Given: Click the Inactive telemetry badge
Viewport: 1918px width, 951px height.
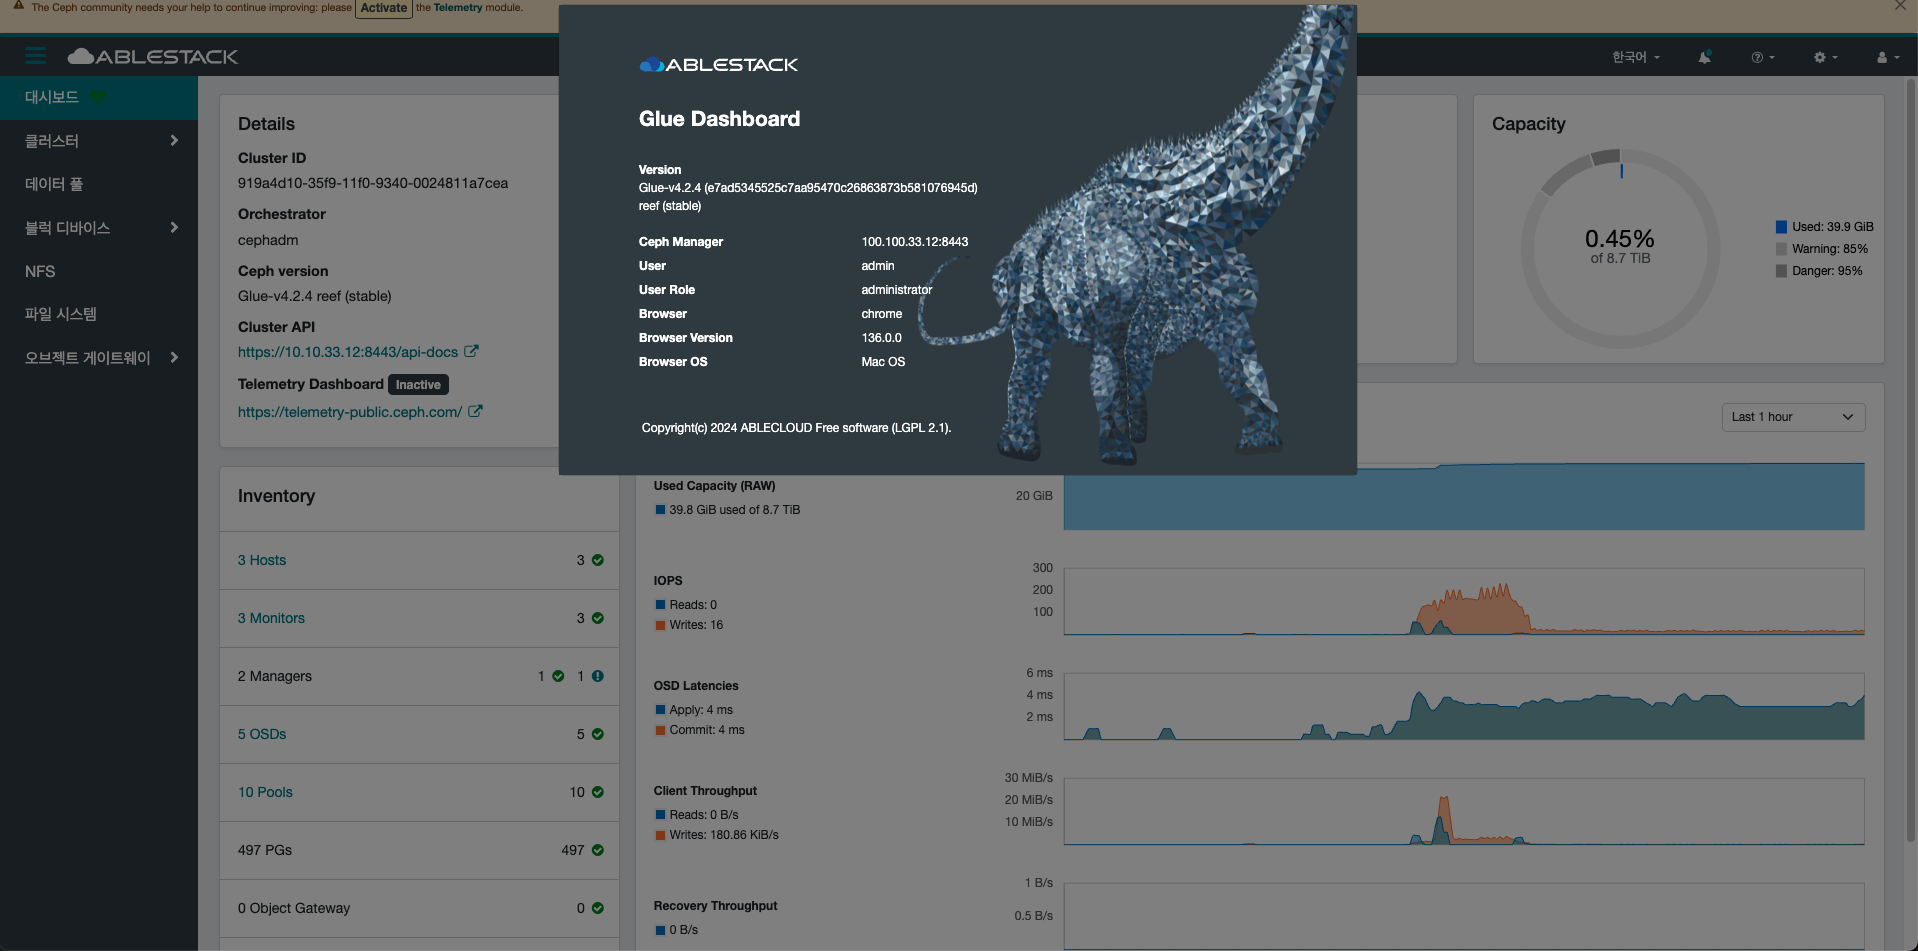Looking at the screenshot, I should (x=418, y=385).
